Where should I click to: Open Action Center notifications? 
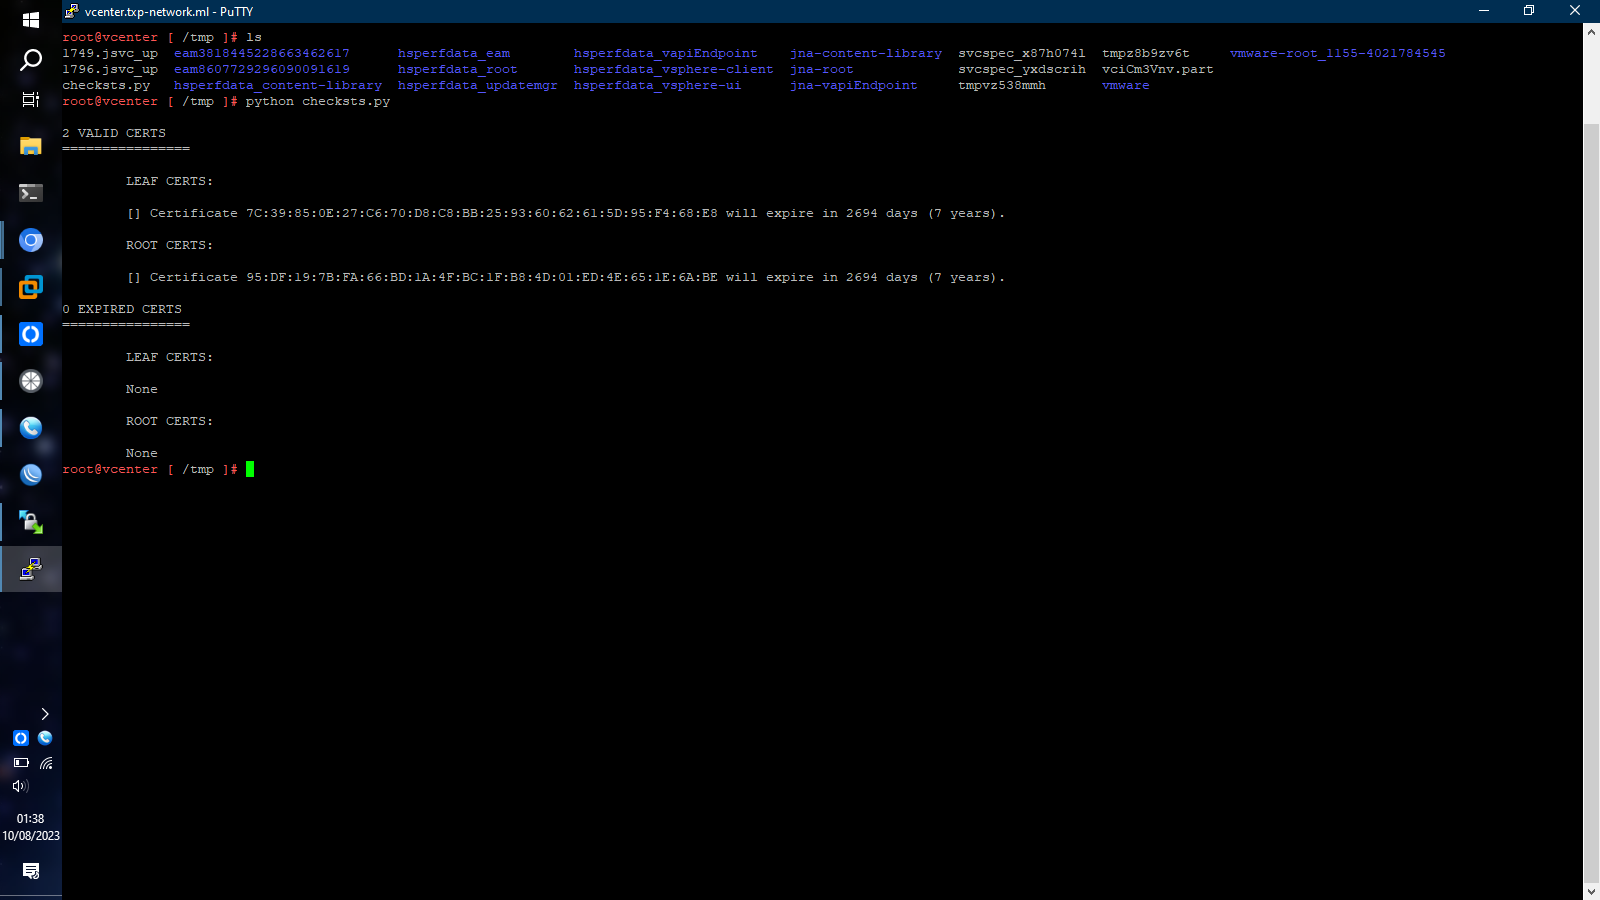(31, 872)
